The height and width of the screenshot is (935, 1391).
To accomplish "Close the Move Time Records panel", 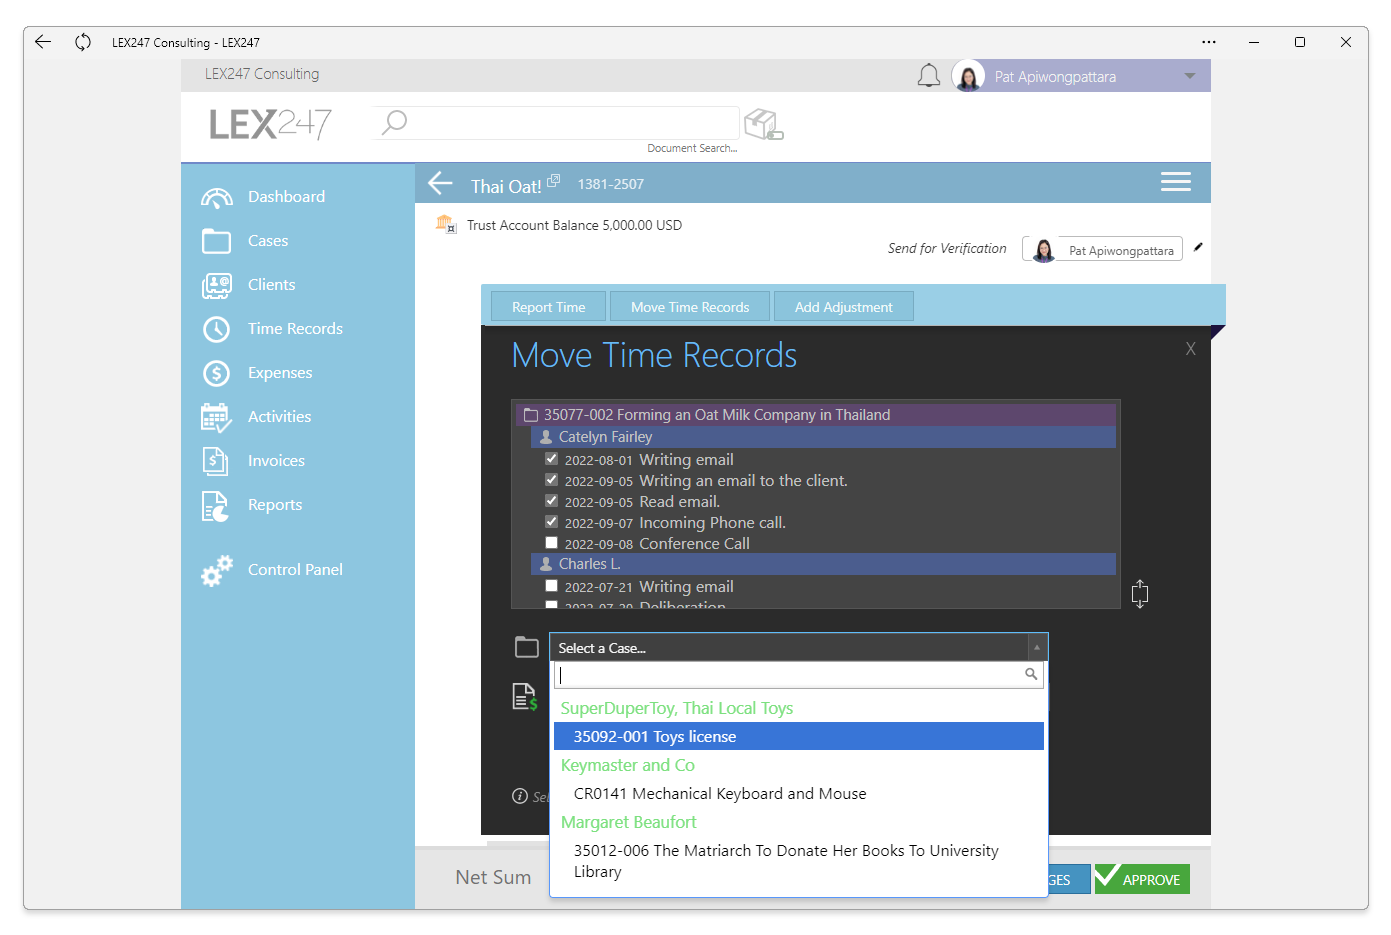I will click(1191, 349).
